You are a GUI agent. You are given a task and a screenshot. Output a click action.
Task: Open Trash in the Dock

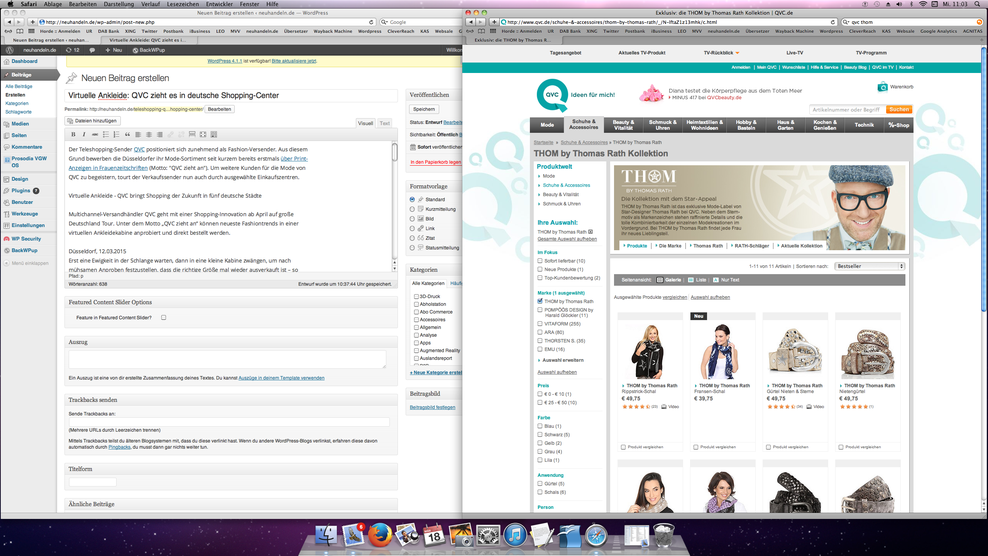pos(663,535)
